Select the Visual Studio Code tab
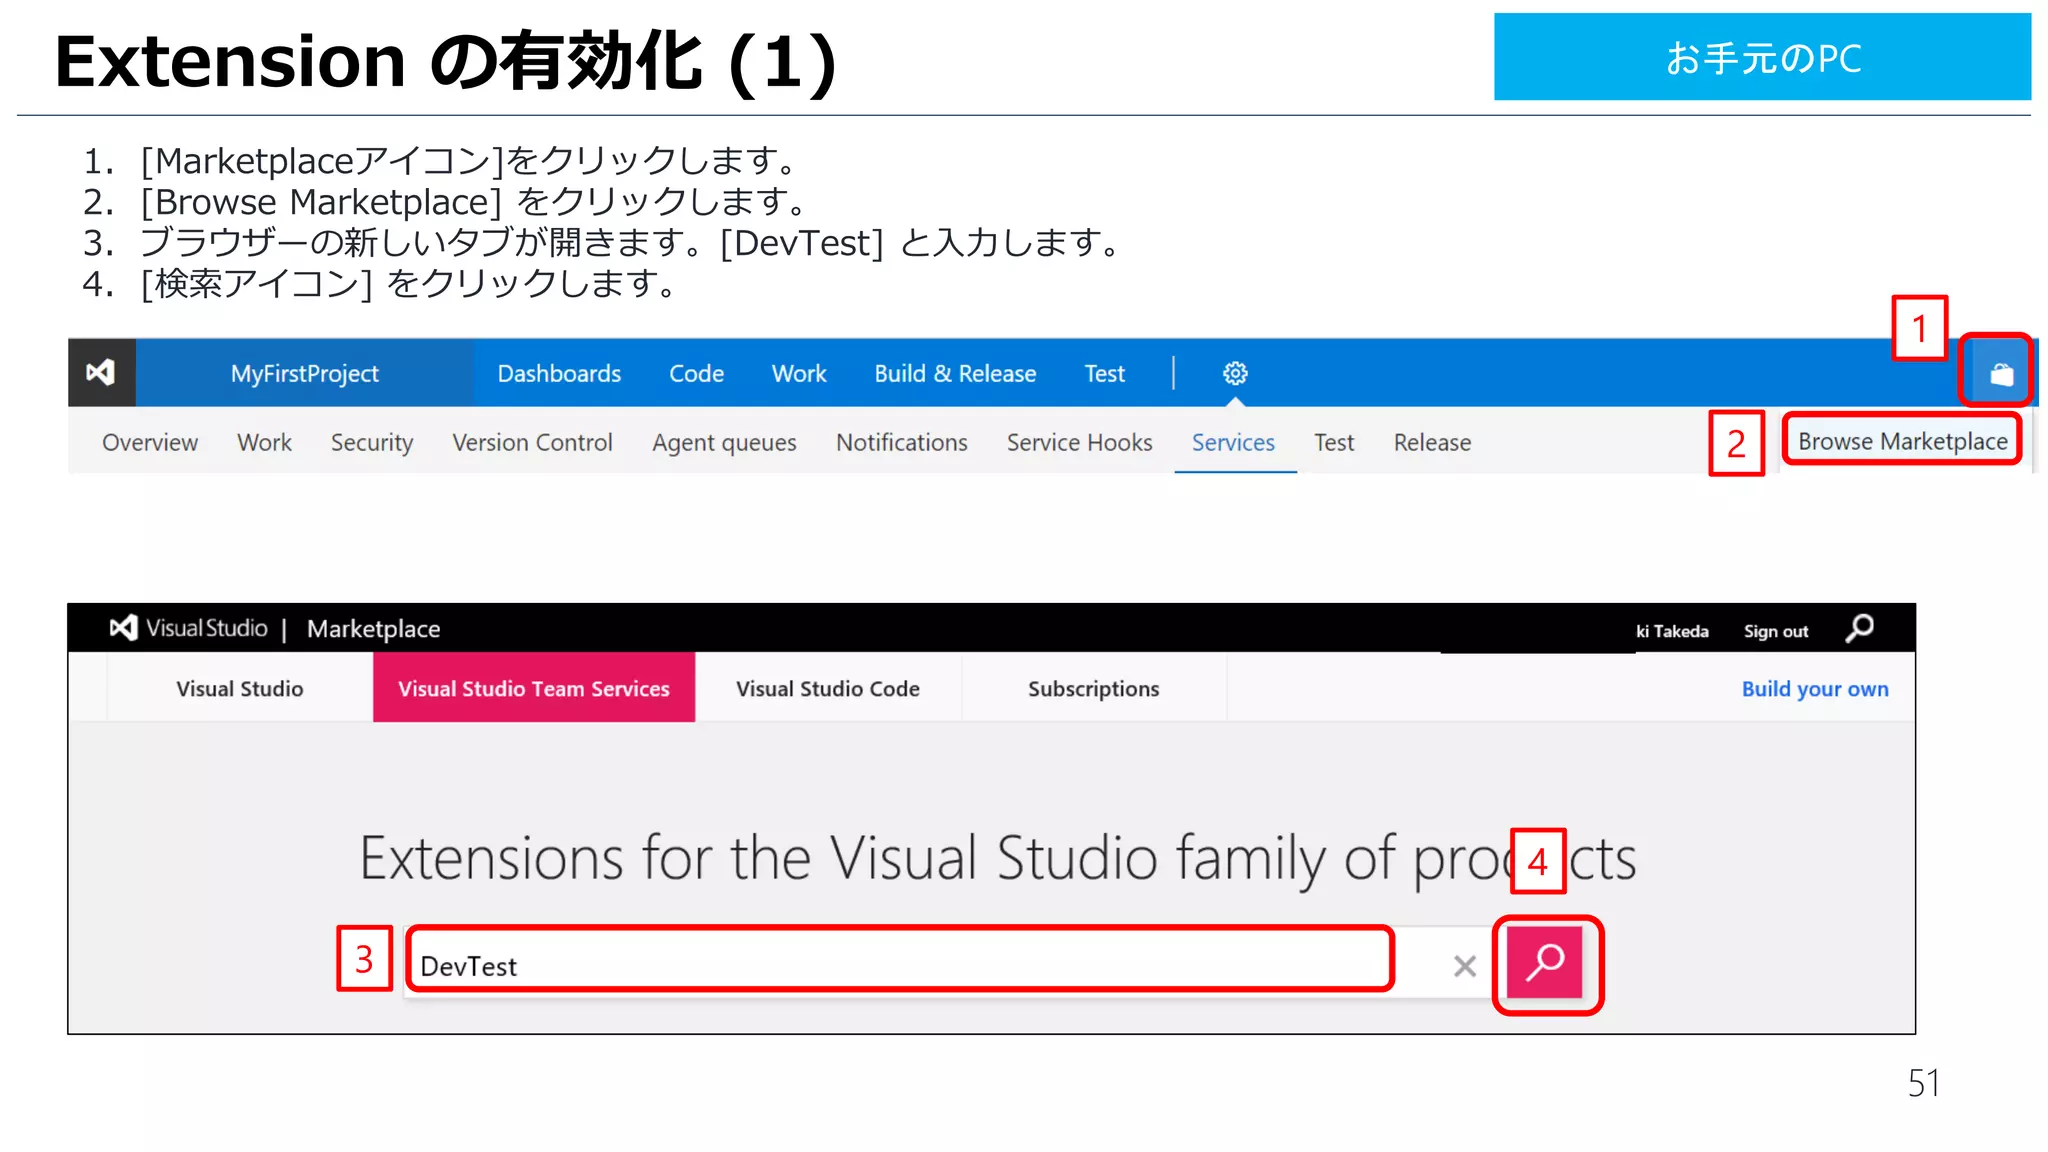Image resolution: width=2048 pixels, height=1152 pixels. coord(828,688)
